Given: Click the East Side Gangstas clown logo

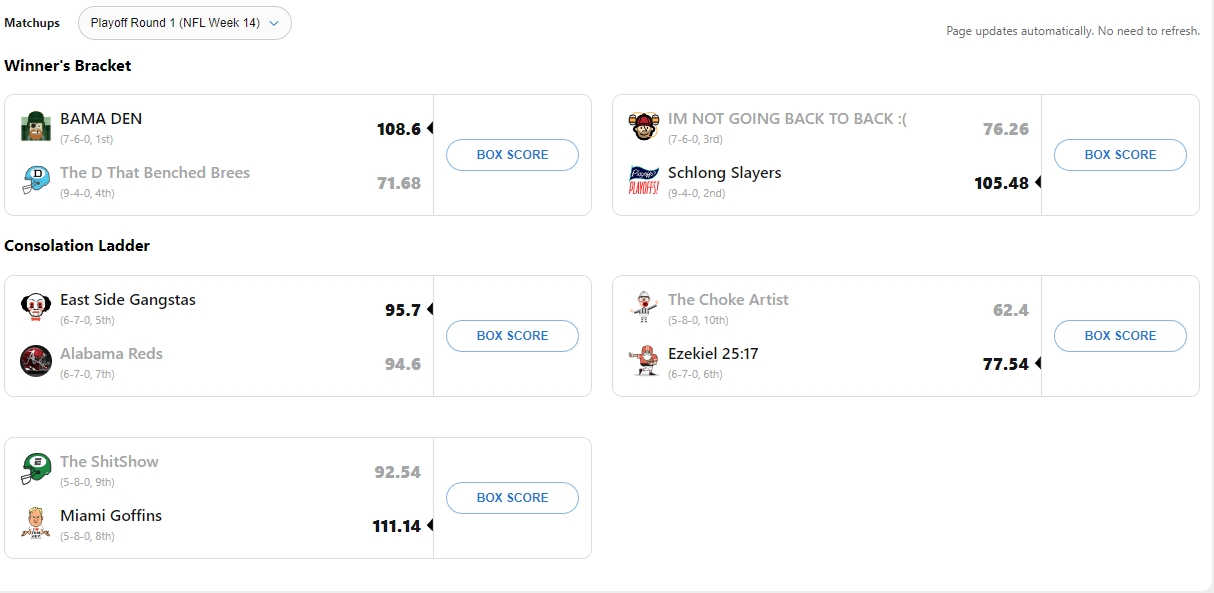Looking at the screenshot, I should 36,308.
